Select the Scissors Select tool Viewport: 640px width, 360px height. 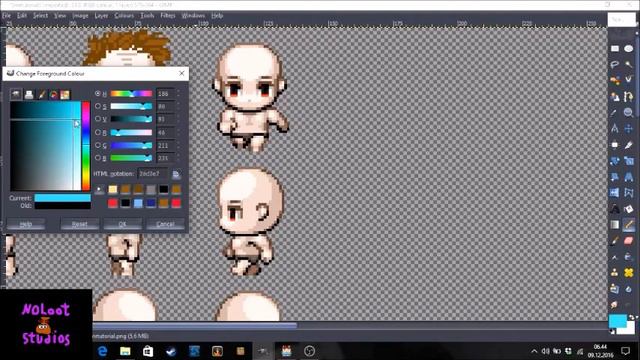629,80
